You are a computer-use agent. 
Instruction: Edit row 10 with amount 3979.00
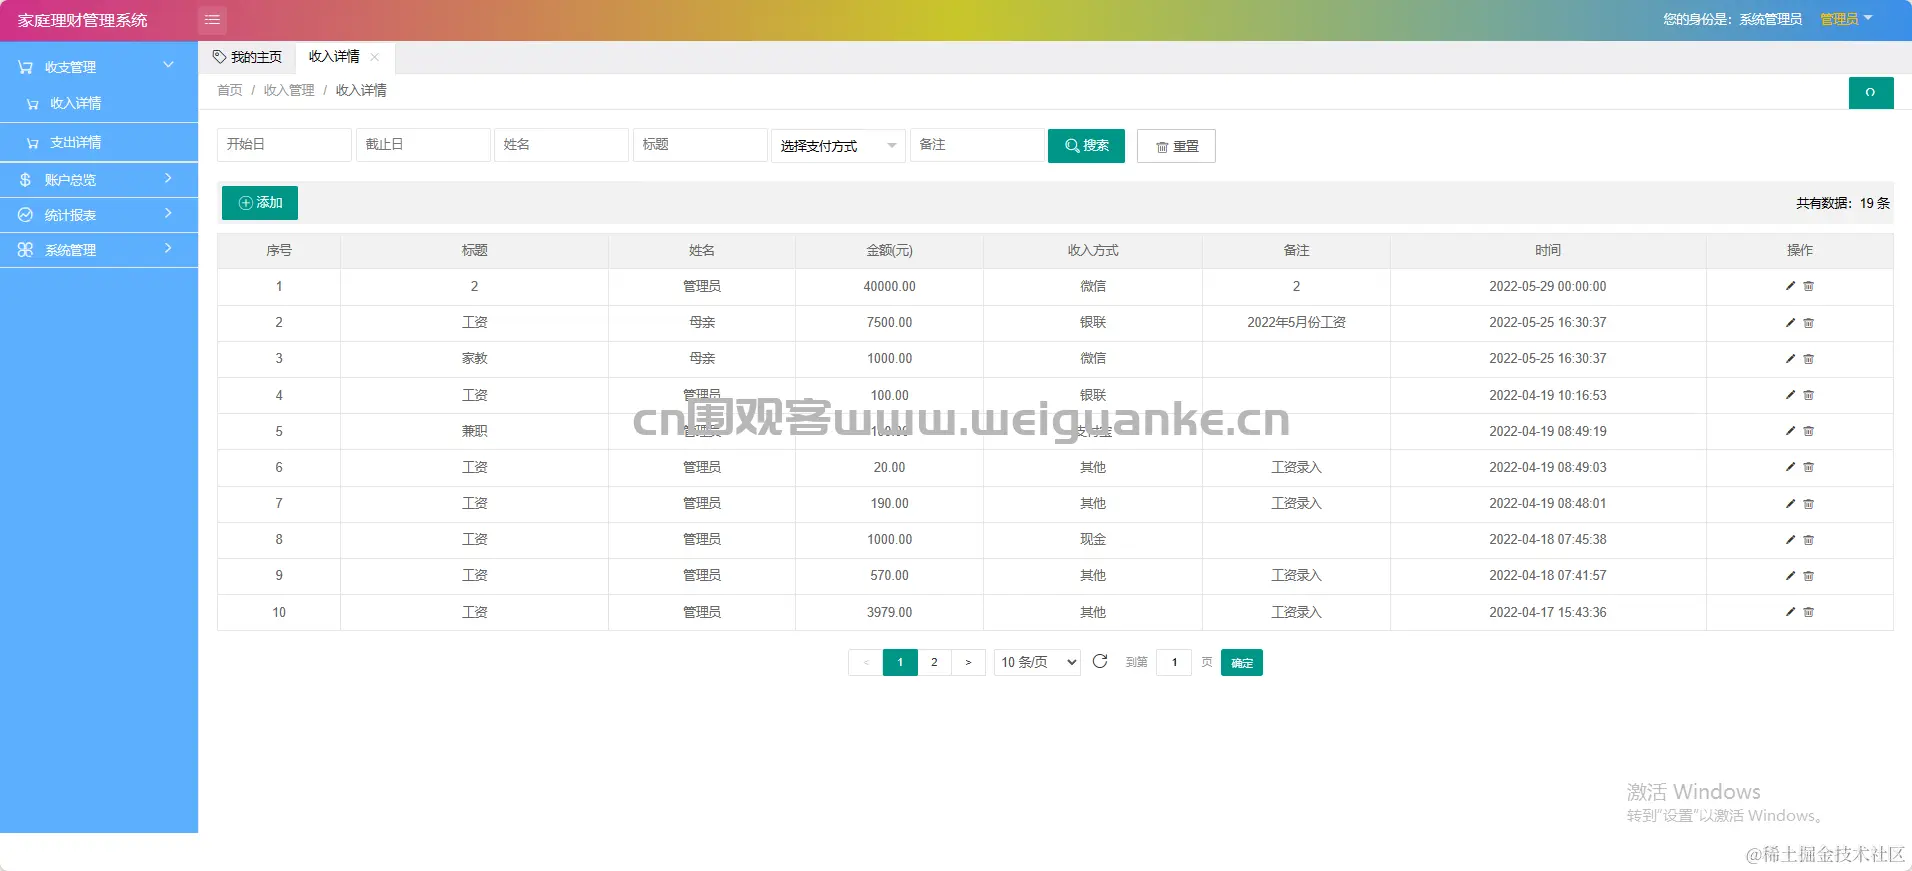(x=1790, y=612)
